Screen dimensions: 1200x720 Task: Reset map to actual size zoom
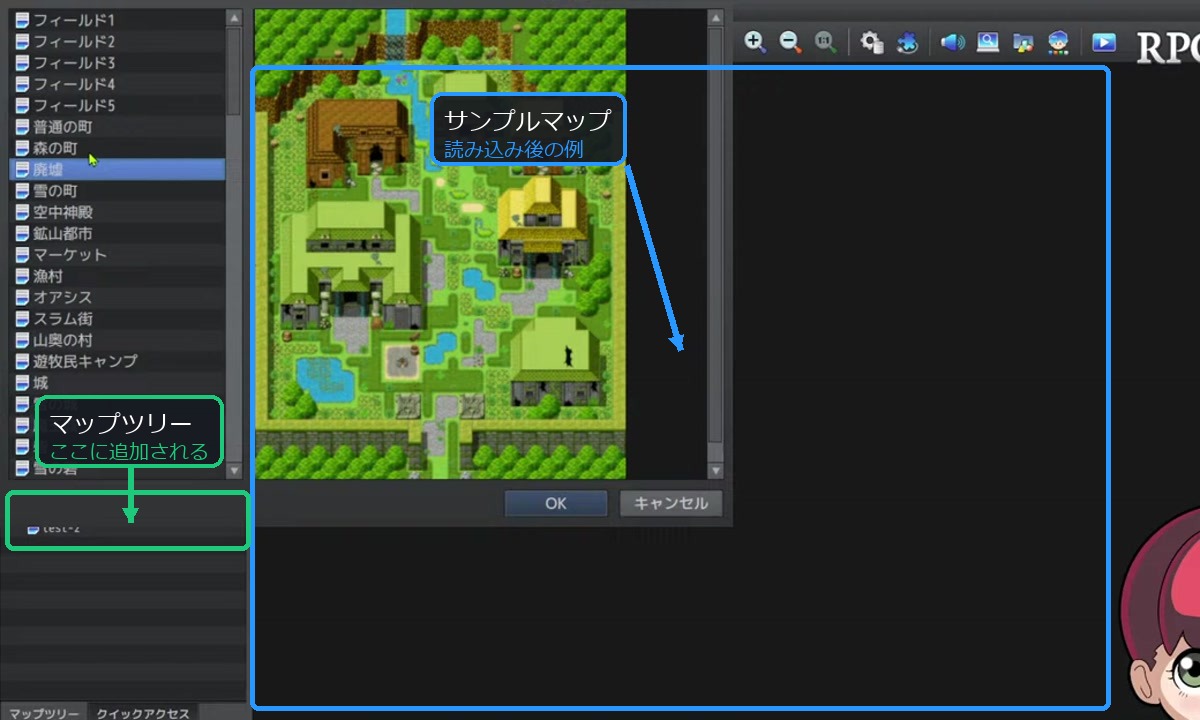pos(825,42)
